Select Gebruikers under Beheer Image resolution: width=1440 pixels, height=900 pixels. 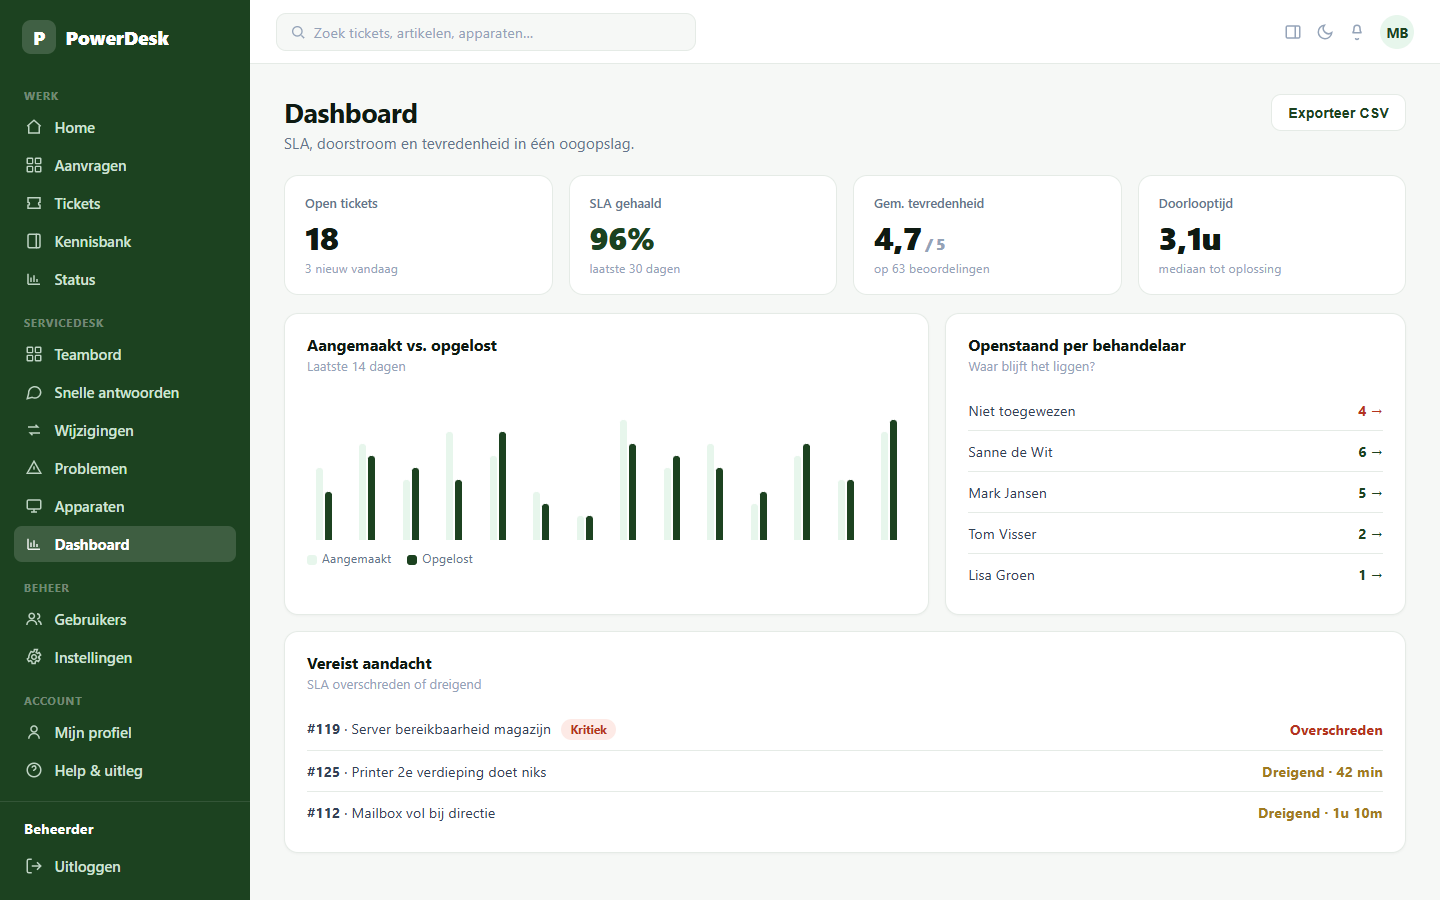[x=125, y=619]
